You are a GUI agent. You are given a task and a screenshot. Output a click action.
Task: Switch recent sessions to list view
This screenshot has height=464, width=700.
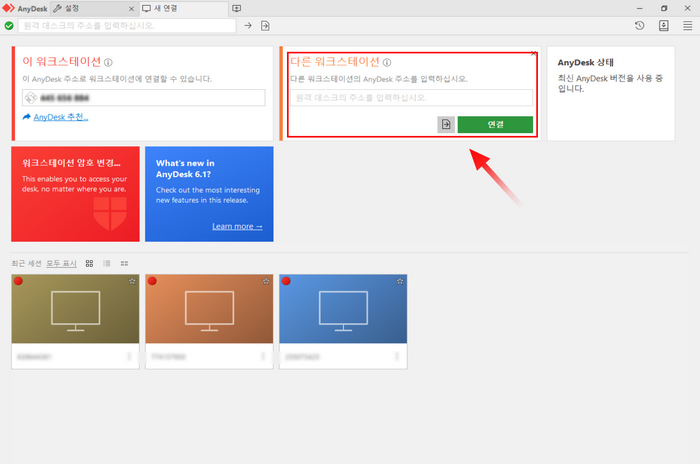tap(107, 263)
